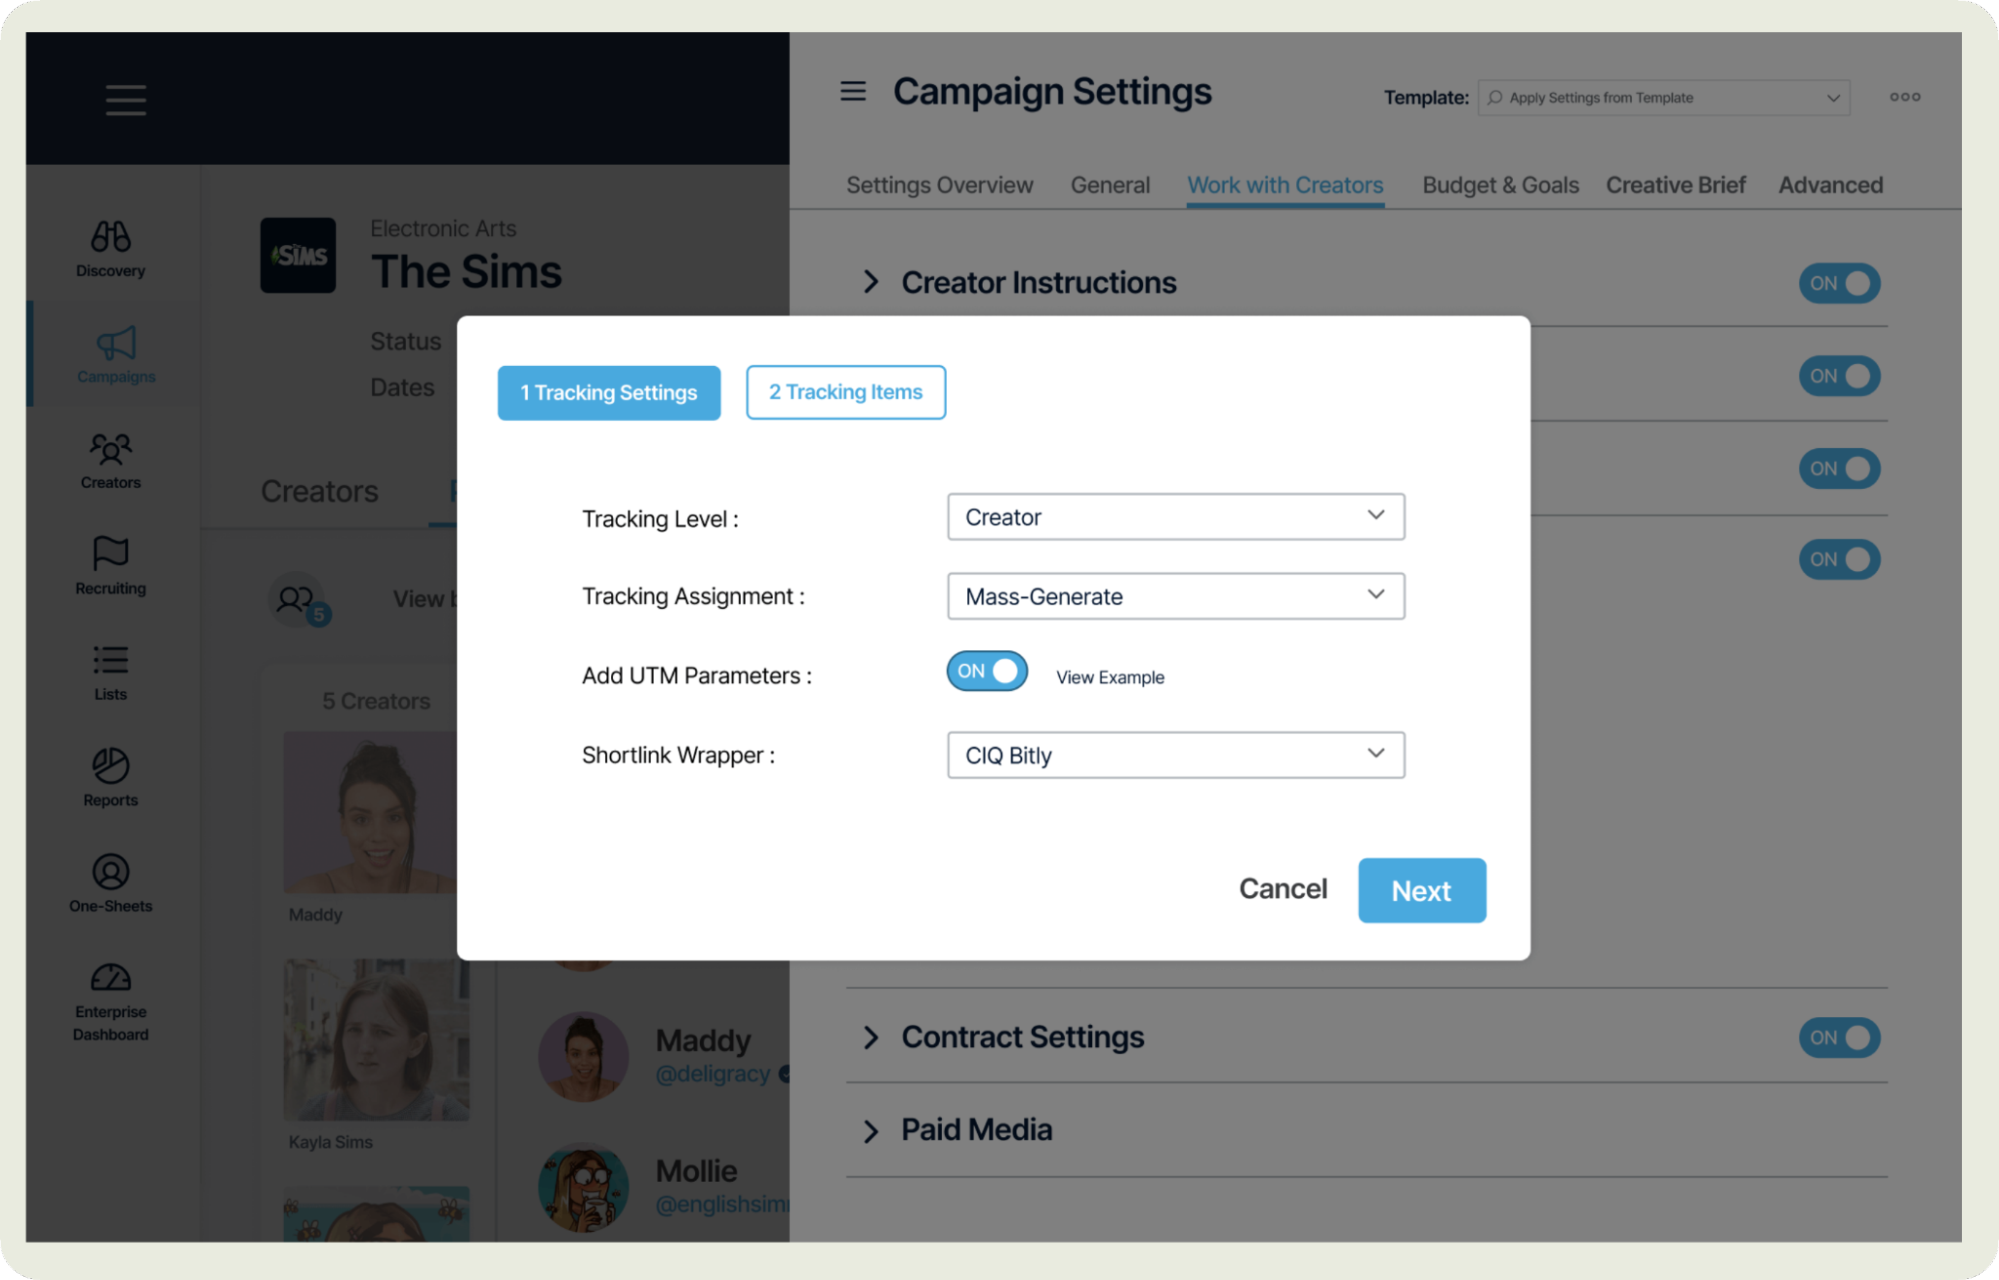Screen dimensions: 1999x1280
Task: Turn off Creator Instructions toggle
Action: pyautogui.click(x=1839, y=283)
